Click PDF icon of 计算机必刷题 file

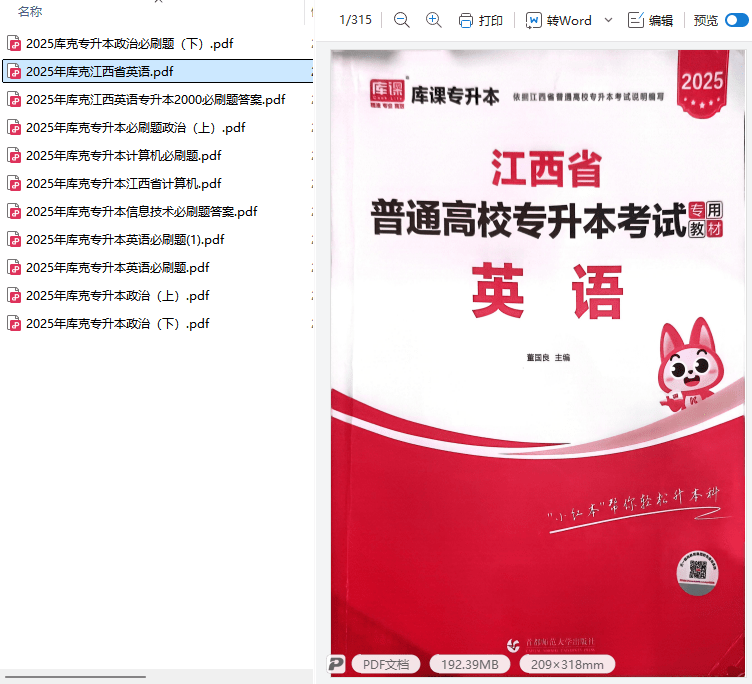(14, 155)
